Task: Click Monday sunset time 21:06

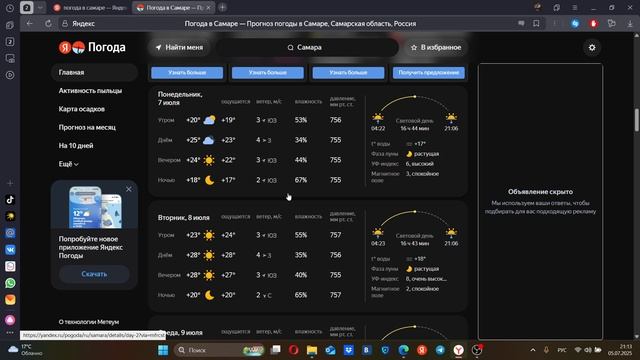Action: coord(451,129)
